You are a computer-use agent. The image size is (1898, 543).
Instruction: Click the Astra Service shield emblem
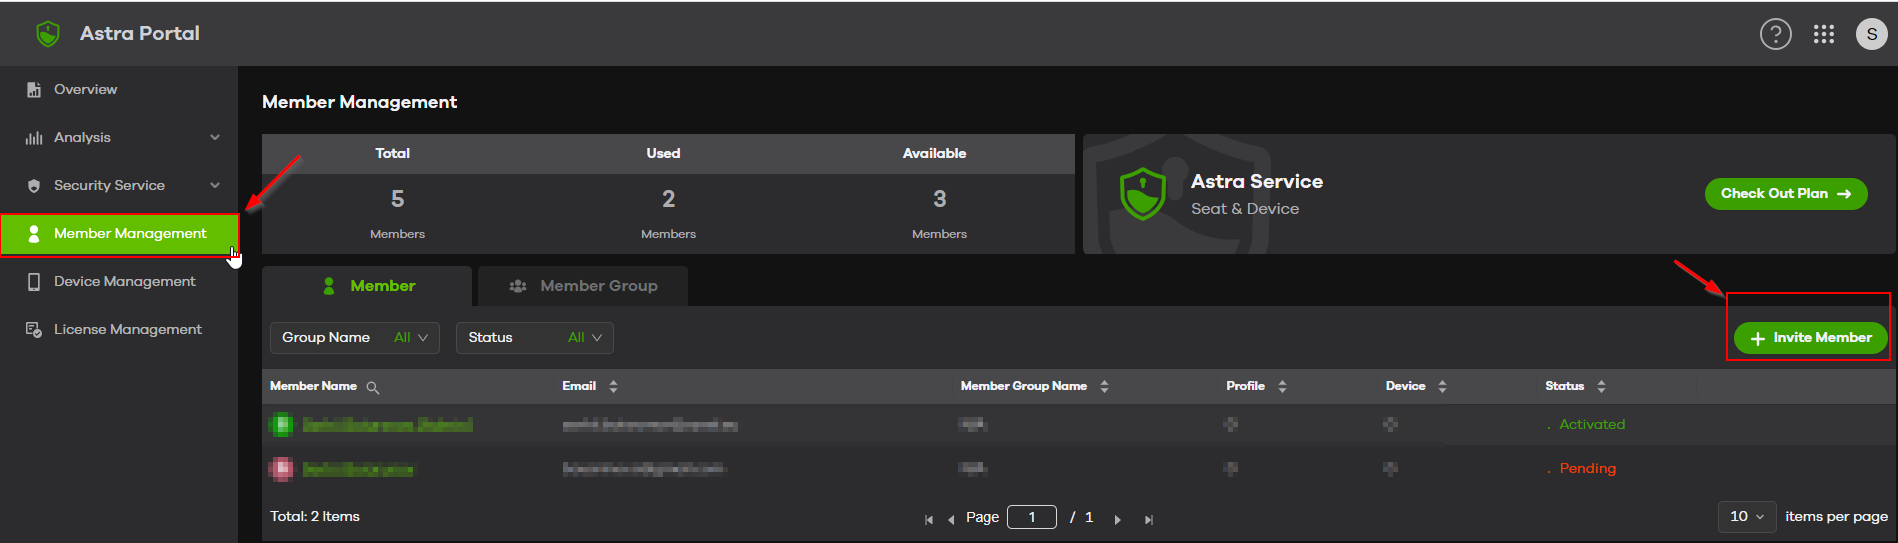pos(1143,194)
